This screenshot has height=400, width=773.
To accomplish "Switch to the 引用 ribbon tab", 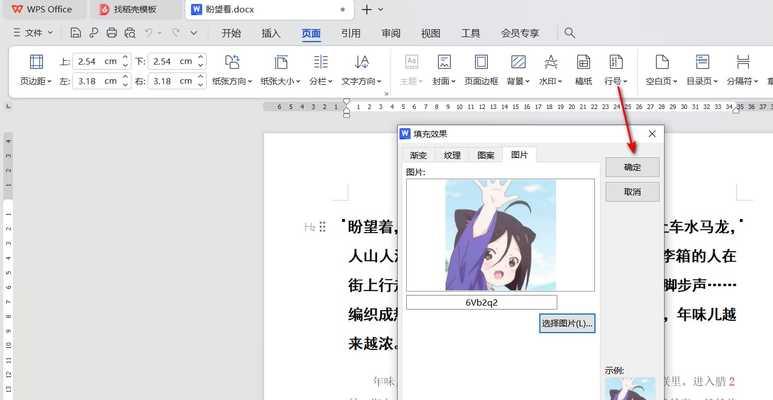I will tap(351, 33).
